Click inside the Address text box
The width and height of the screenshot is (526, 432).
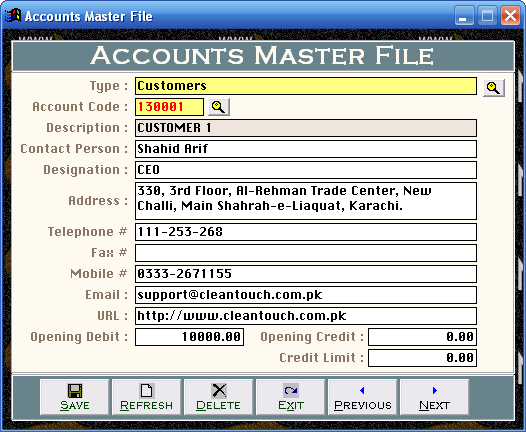(x=306, y=201)
